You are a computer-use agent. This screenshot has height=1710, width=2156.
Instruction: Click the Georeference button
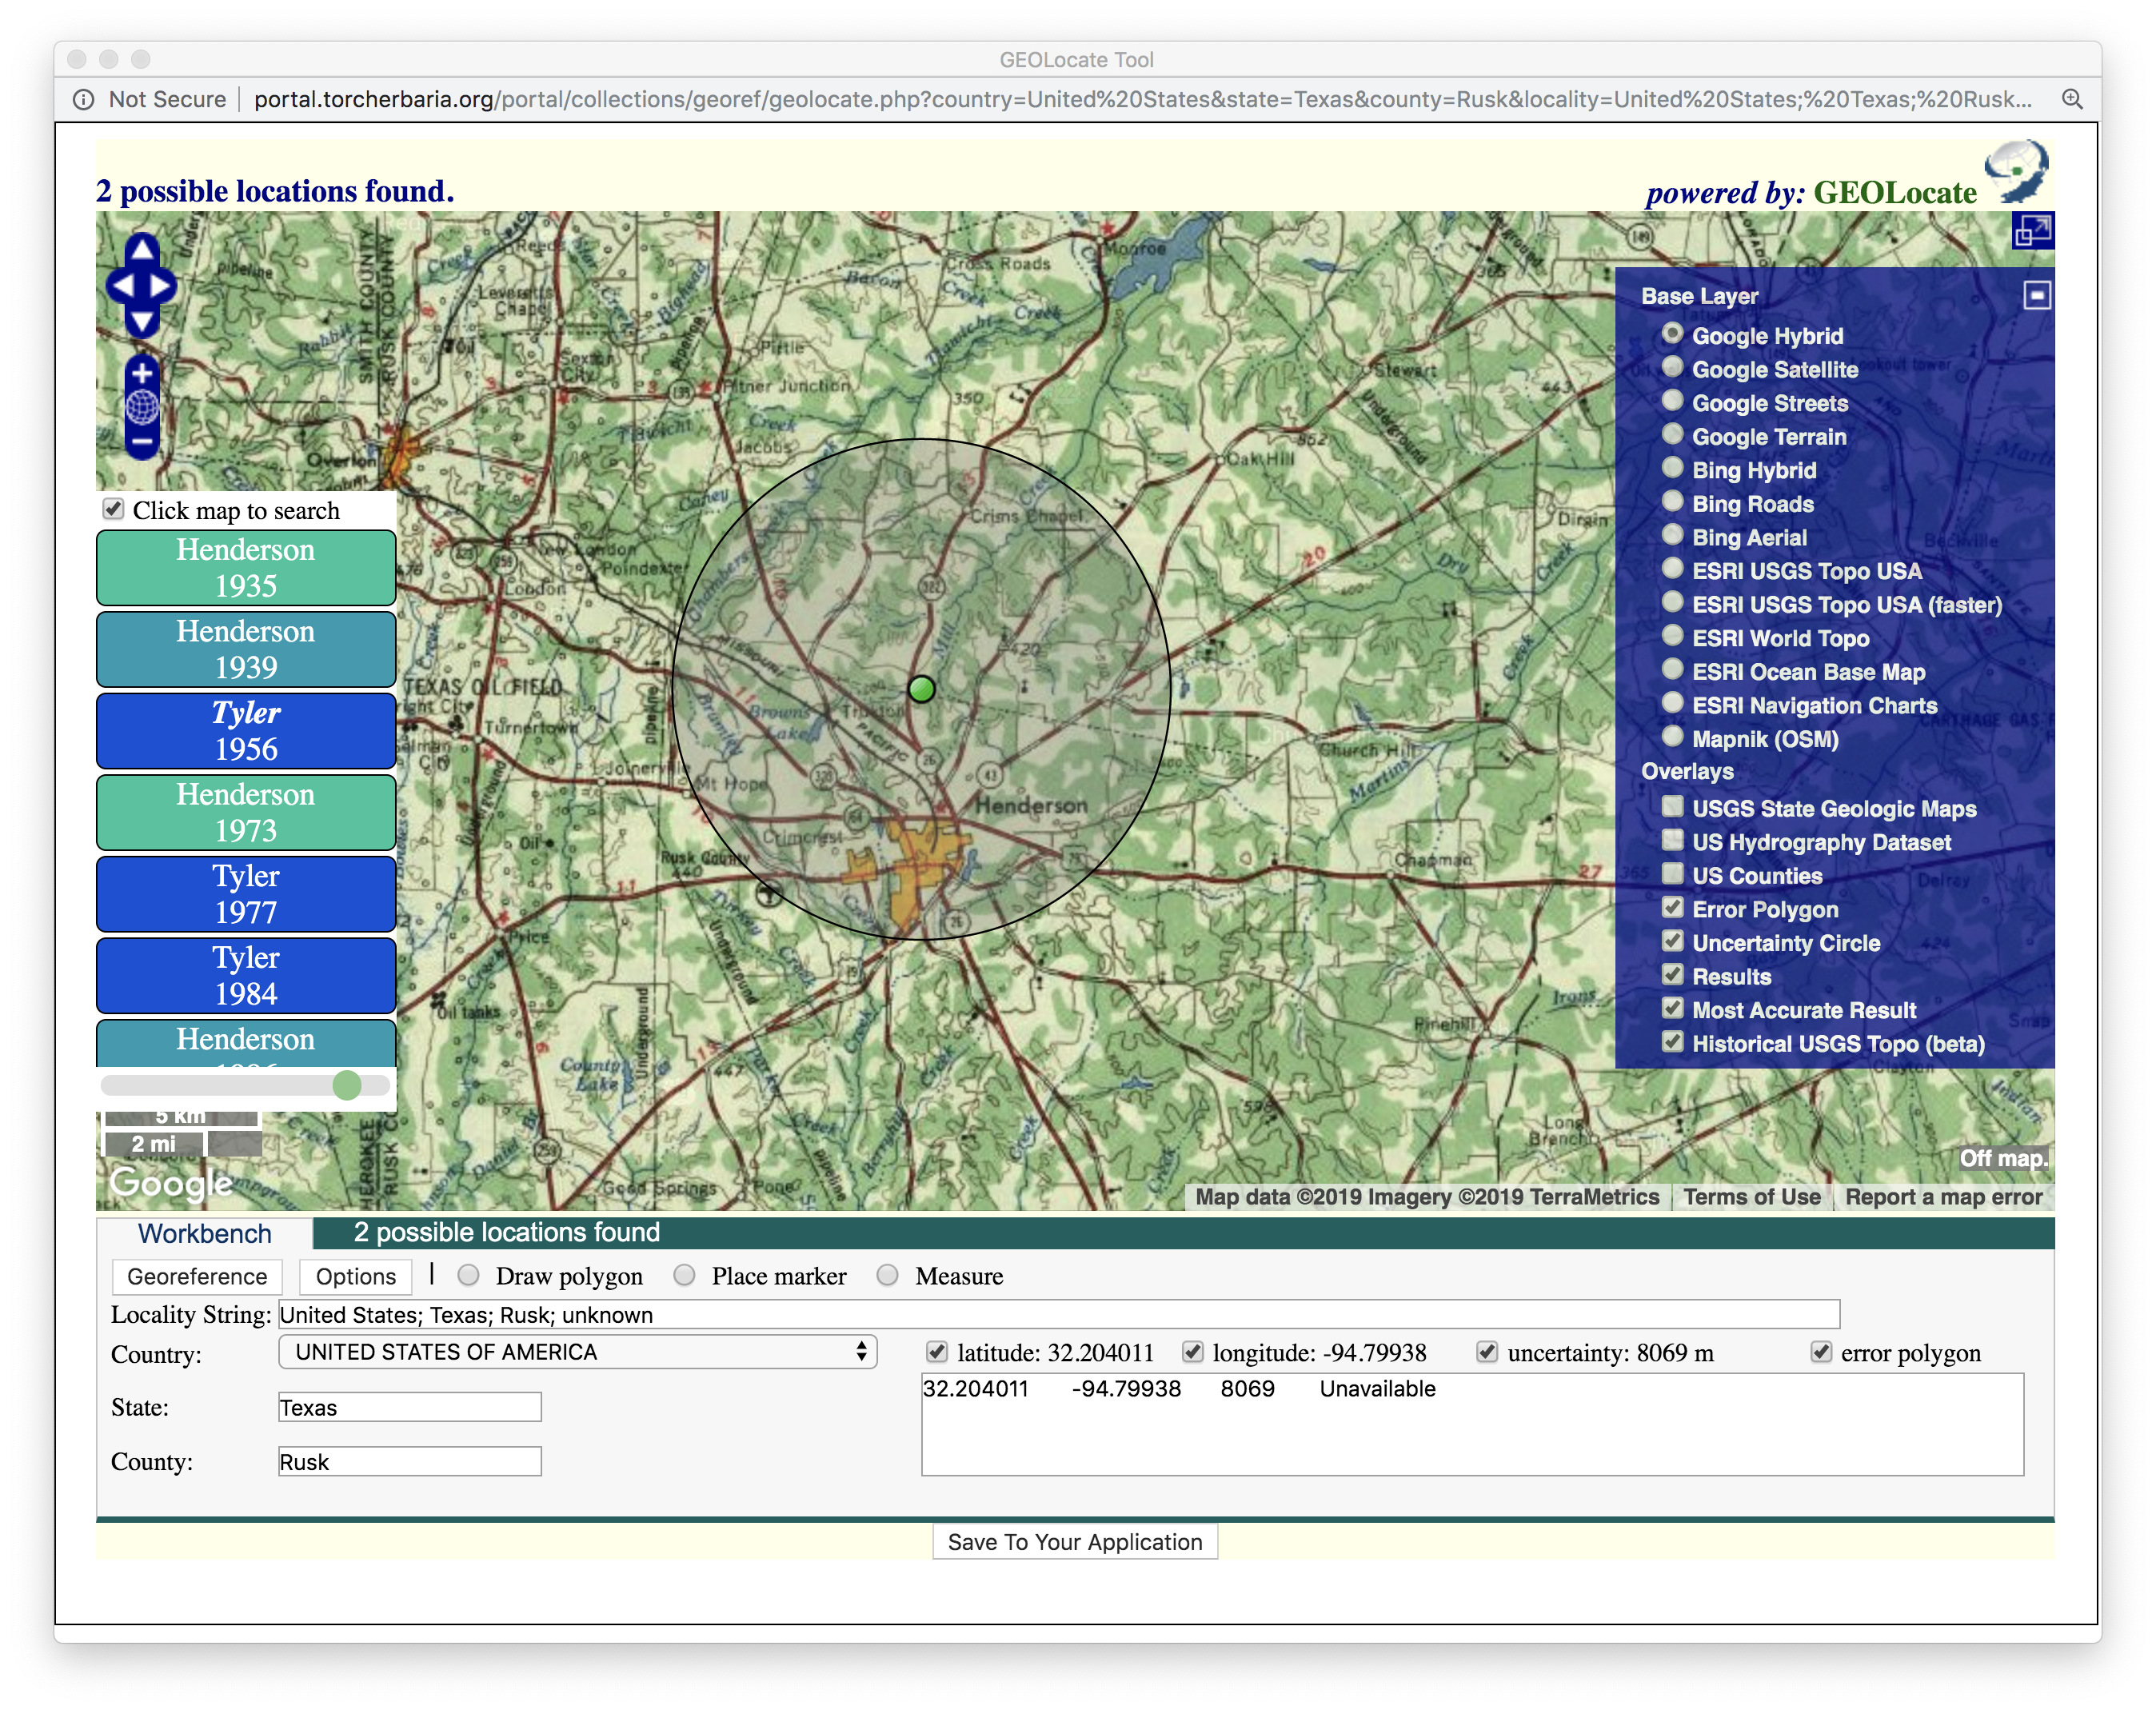pyautogui.click(x=197, y=1276)
